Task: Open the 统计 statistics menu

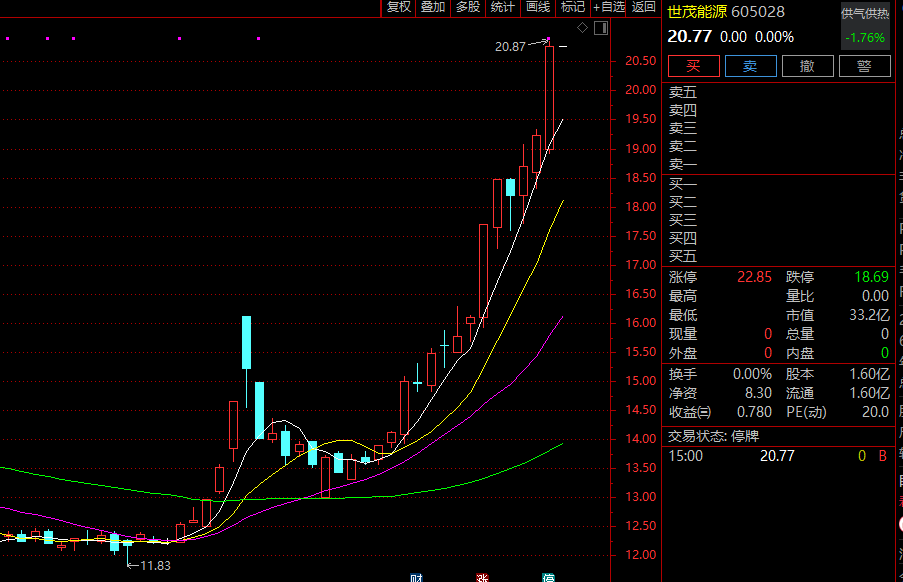Action: (x=502, y=7)
